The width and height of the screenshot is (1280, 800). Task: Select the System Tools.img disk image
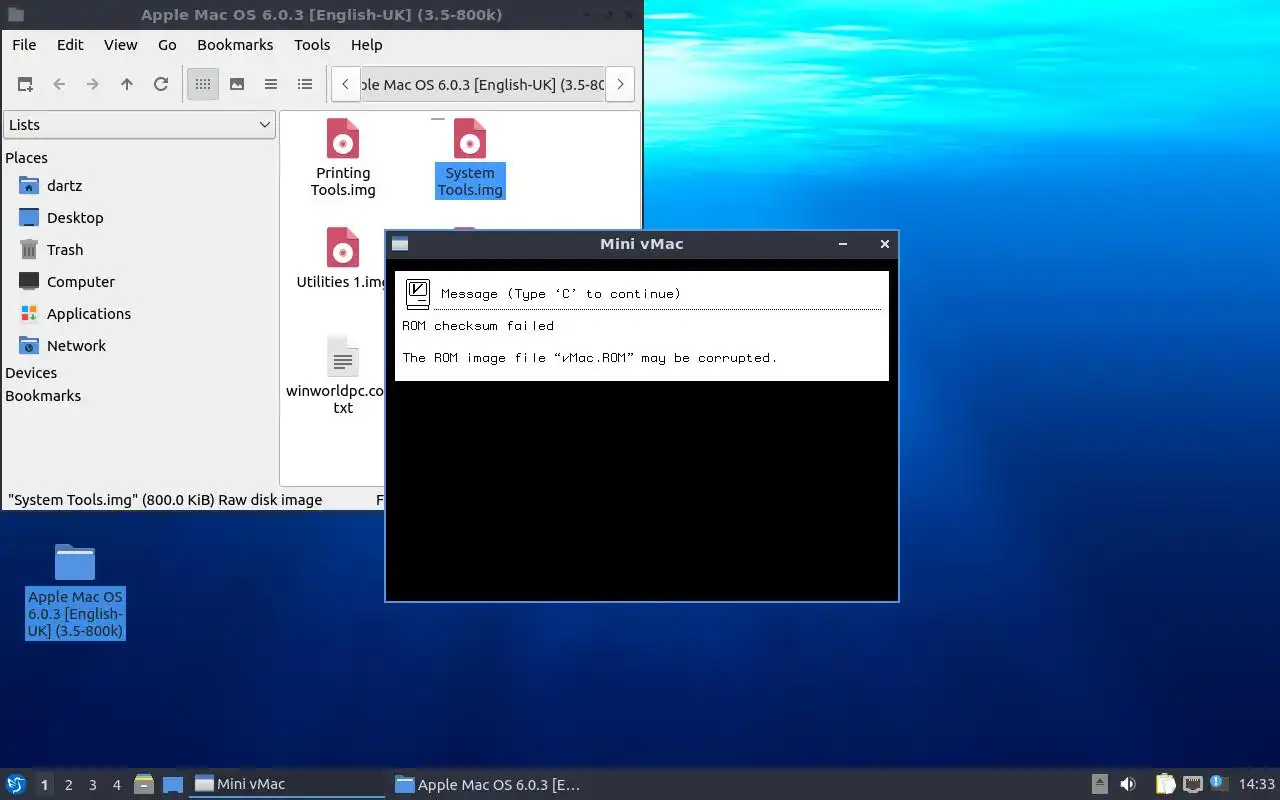coord(470,158)
